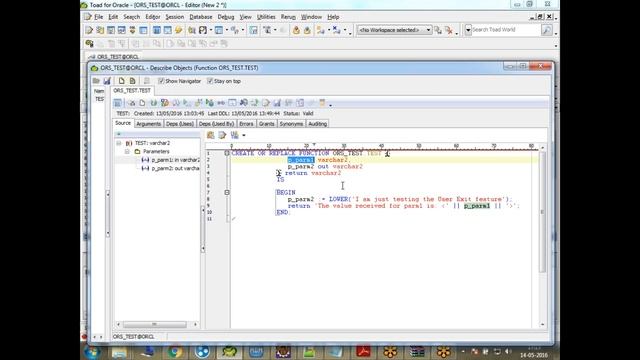Select p_parm2: out varchar2 tree item
This screenshot has width=640, height=360.
tap(170, 168)
